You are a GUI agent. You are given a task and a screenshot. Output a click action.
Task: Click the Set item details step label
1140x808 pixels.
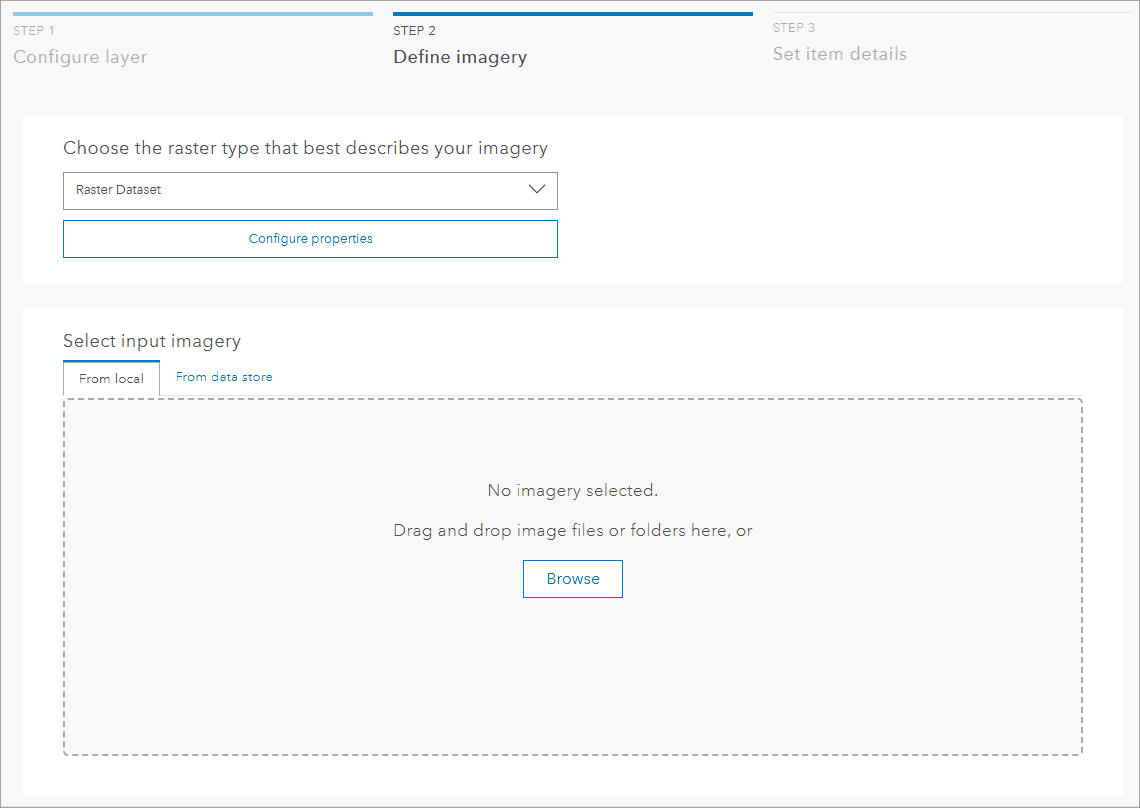pos(839,54)
